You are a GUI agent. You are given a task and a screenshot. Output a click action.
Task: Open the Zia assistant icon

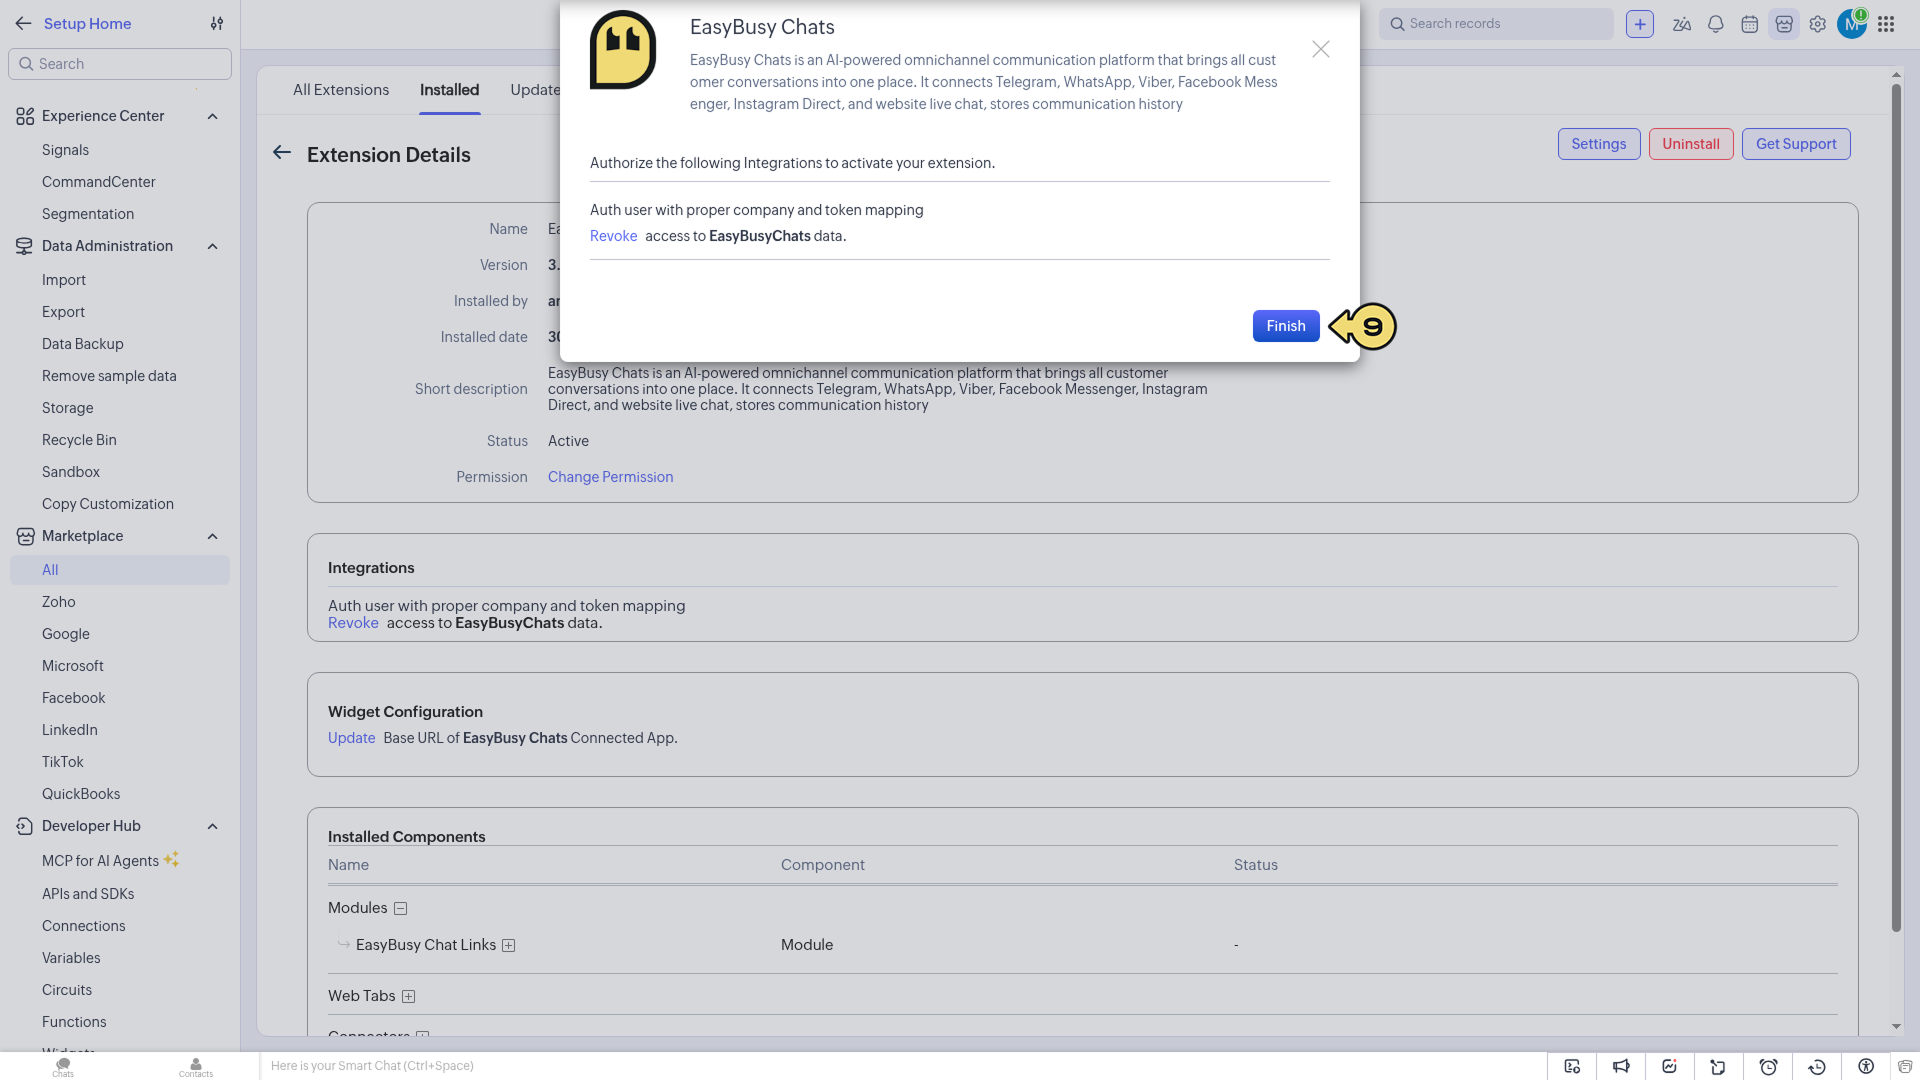tap(1681, 24)
